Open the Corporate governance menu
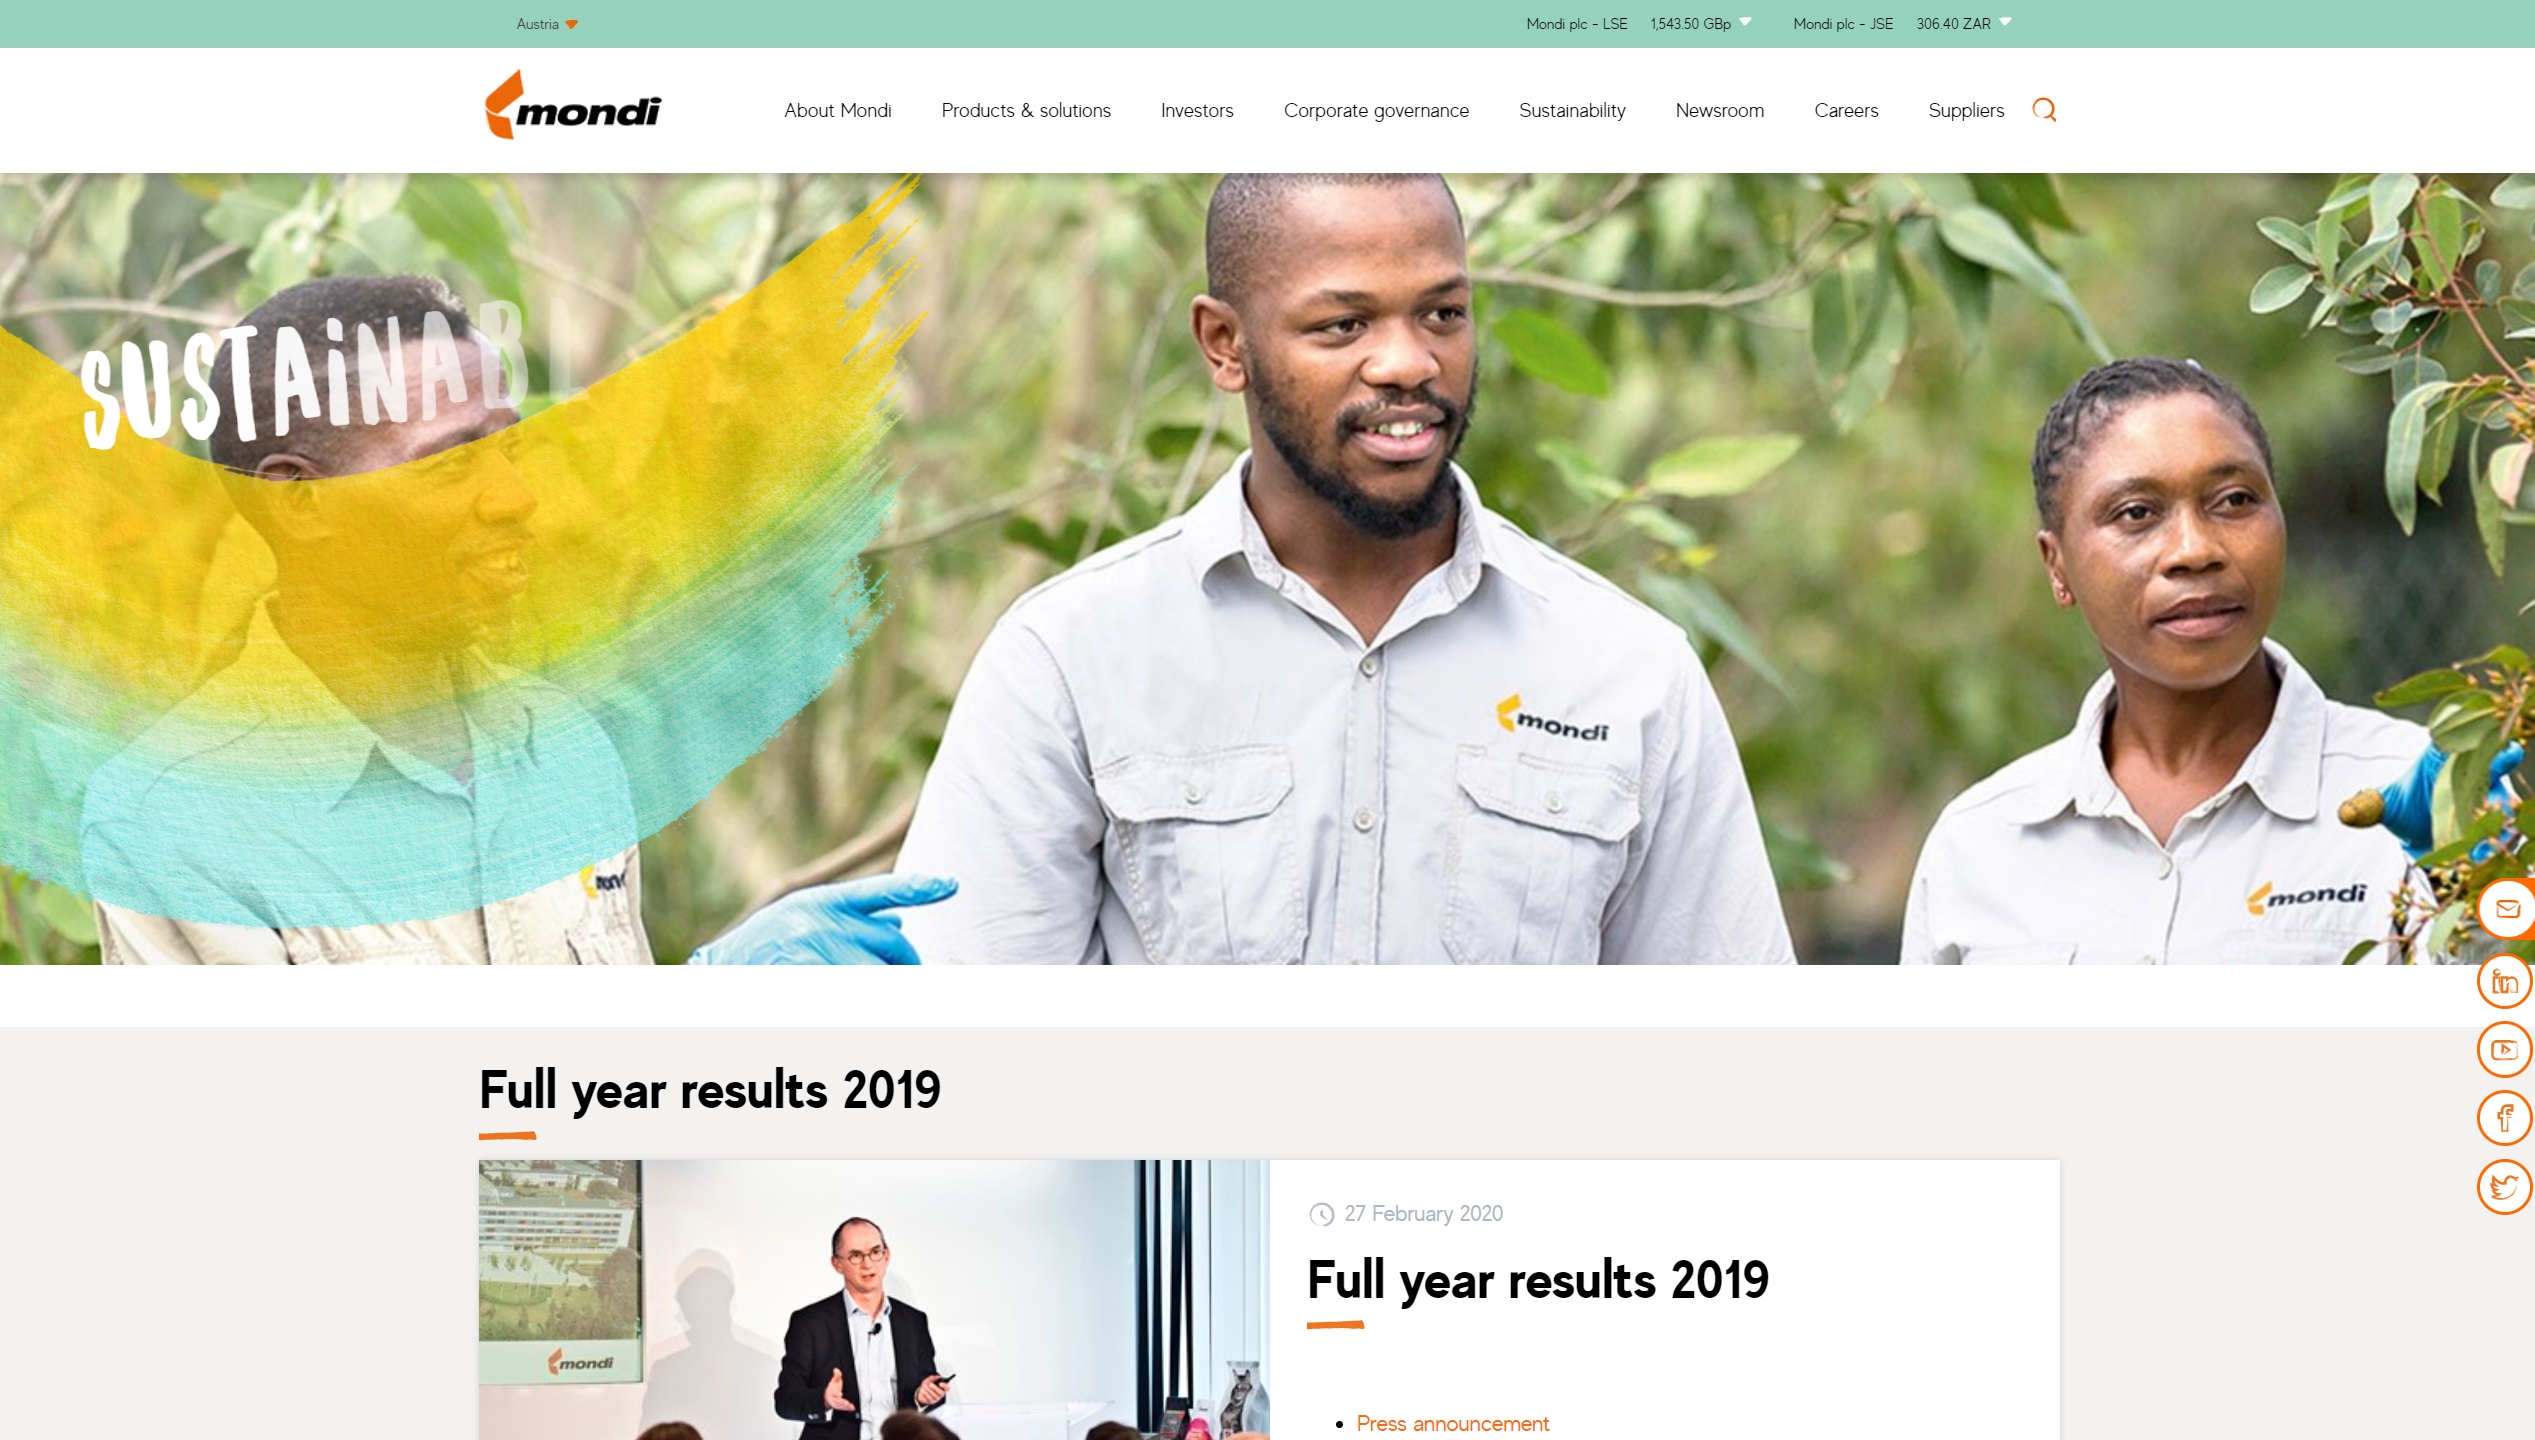Viewport: 2535px width, 1440px height. tap(1376, 110)
